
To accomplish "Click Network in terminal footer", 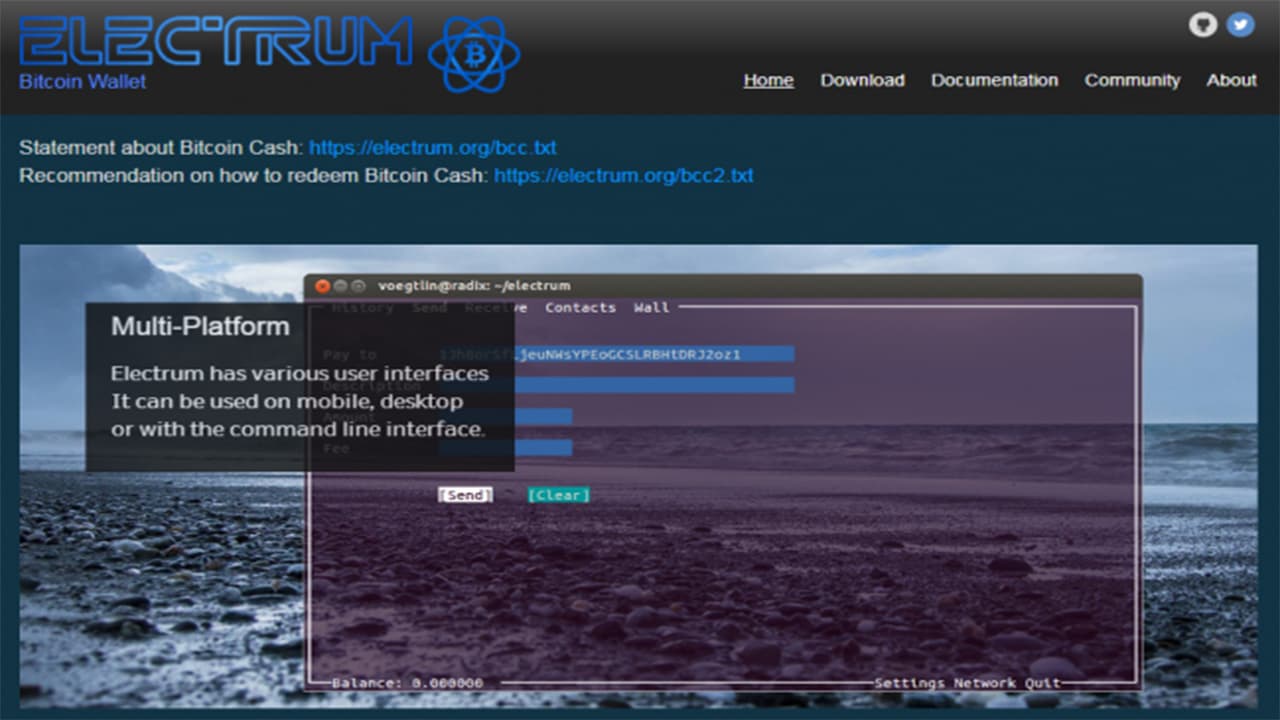I will point(986,683).
